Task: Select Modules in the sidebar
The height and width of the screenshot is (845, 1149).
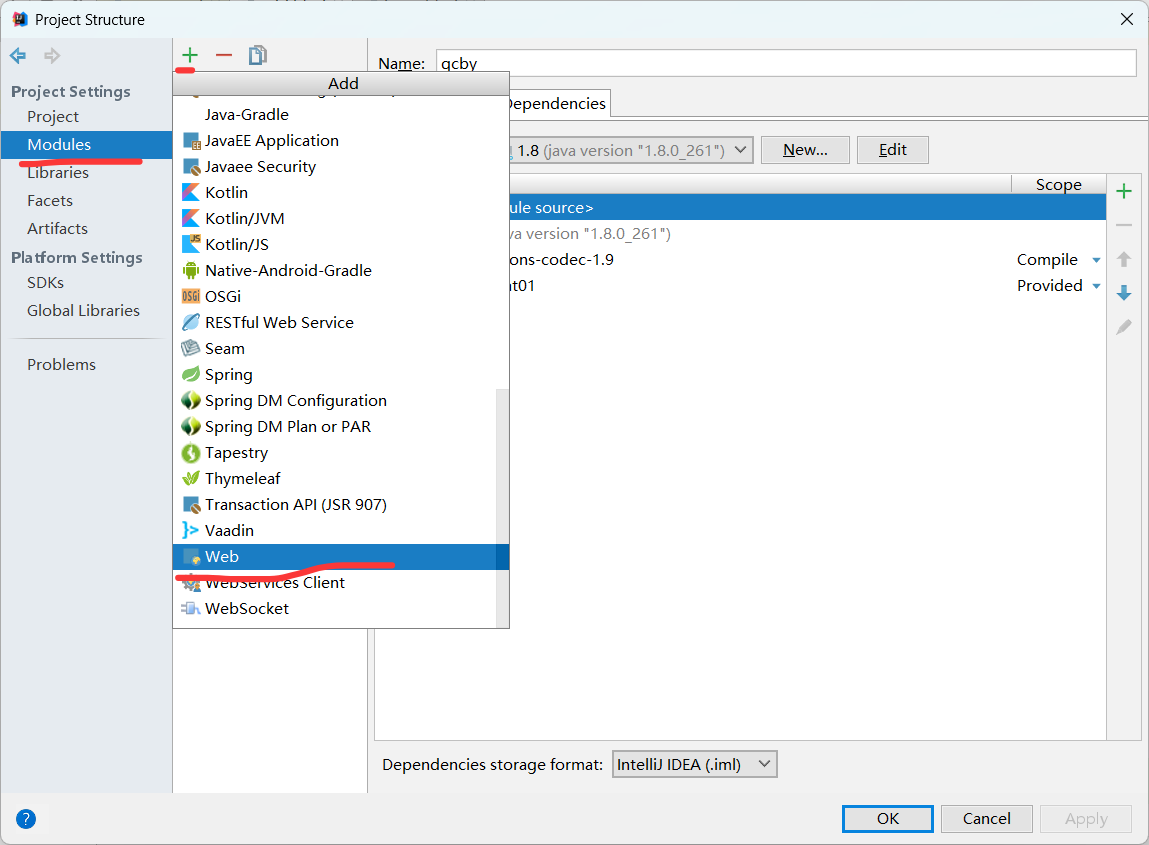Action: pyautogui.click(x=86, y=144)
